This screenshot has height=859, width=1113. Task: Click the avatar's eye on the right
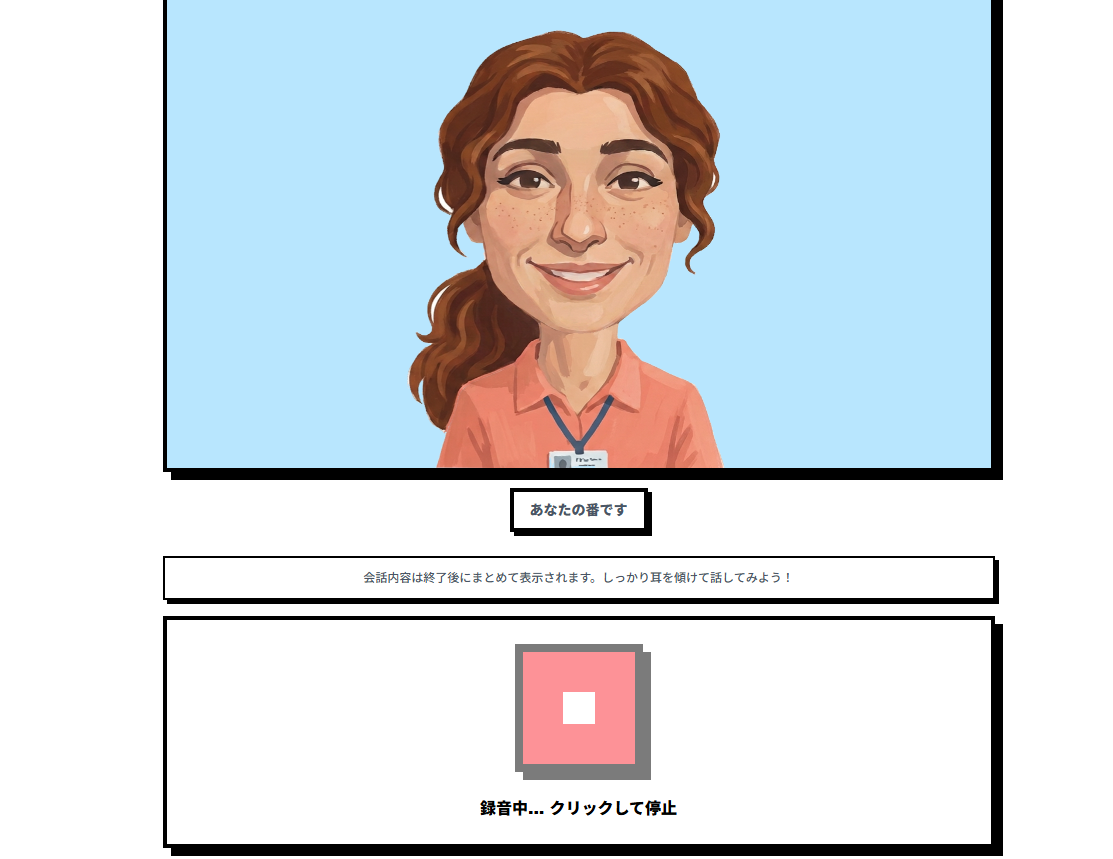click(632, 180)
